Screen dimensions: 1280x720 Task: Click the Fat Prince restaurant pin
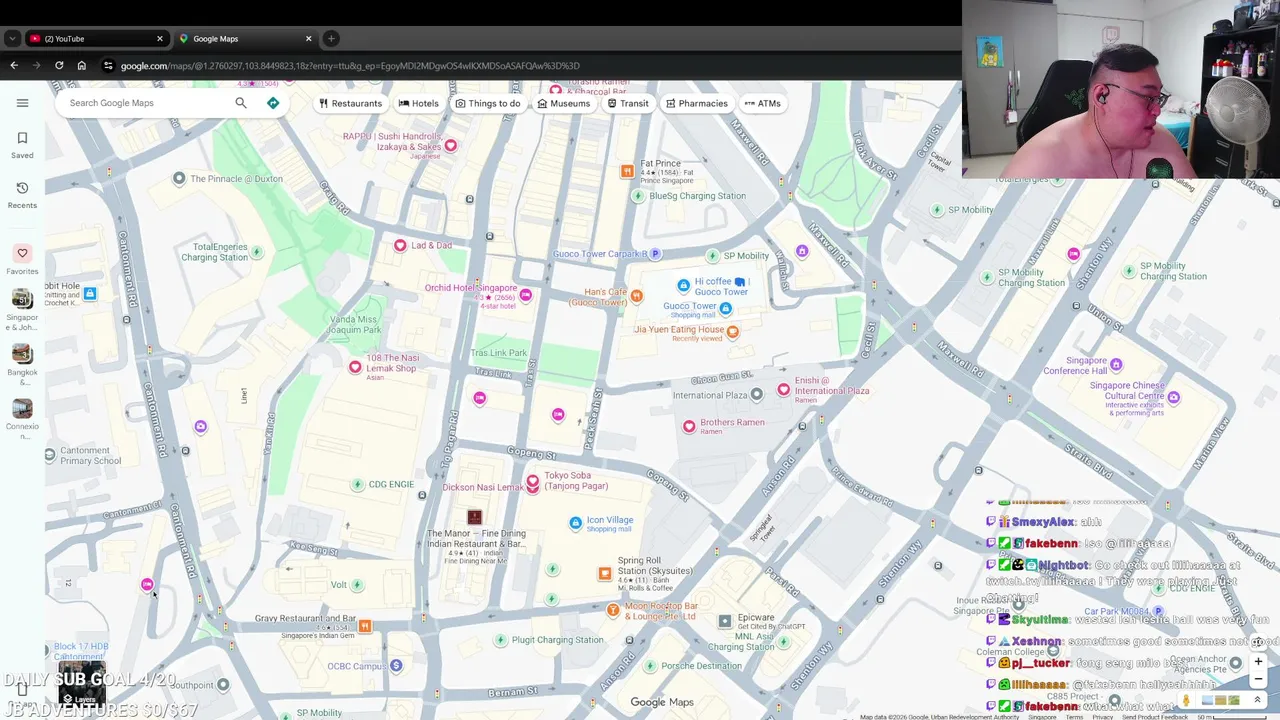pos(627,171)
